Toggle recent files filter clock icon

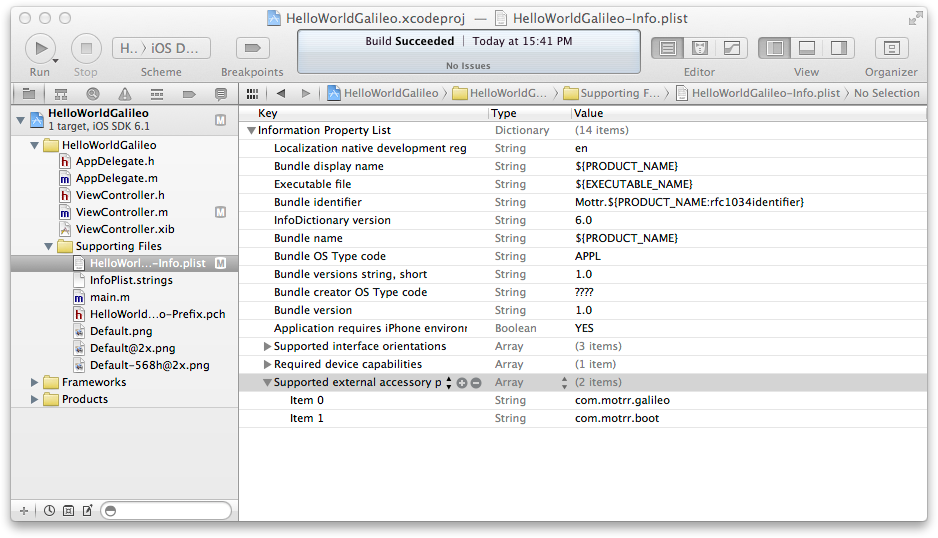pos(50,510)
